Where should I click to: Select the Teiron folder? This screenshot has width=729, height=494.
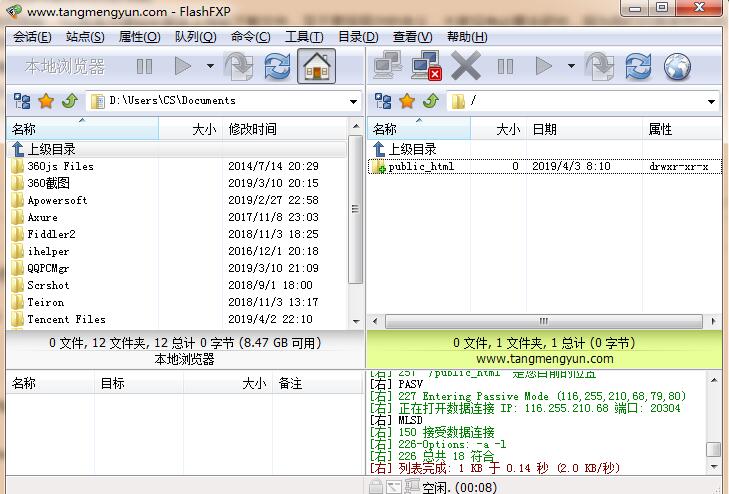coord(45,302)
